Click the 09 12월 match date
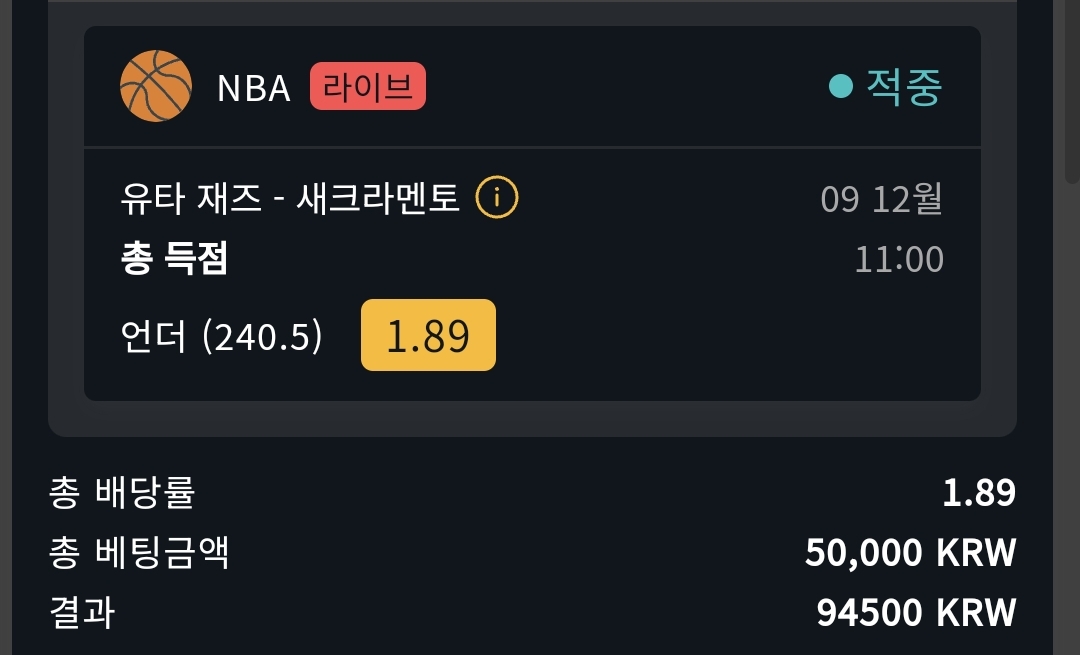 coord(881,199)
